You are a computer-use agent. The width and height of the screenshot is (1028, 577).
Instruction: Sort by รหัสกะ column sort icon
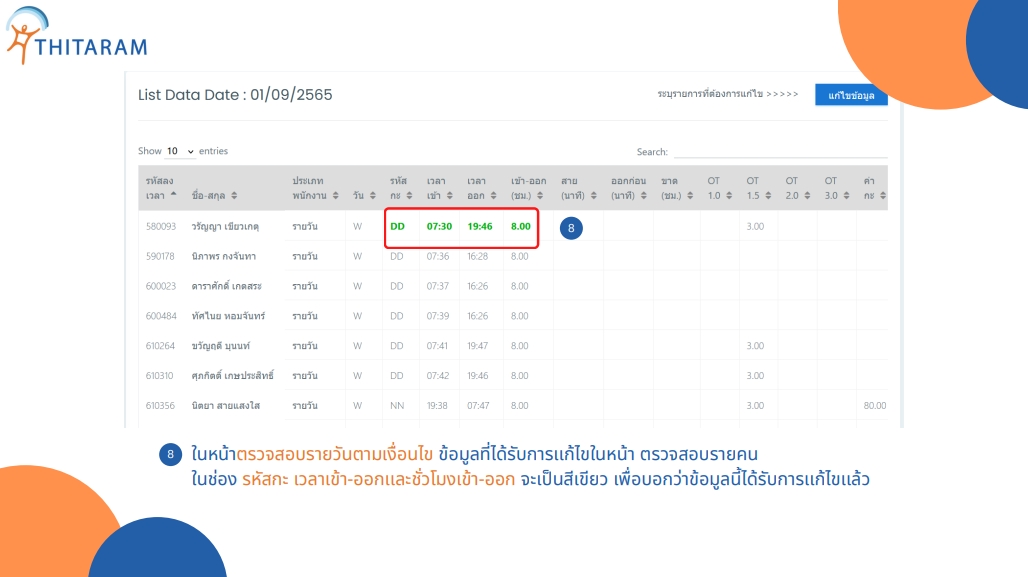coord(412,195)
